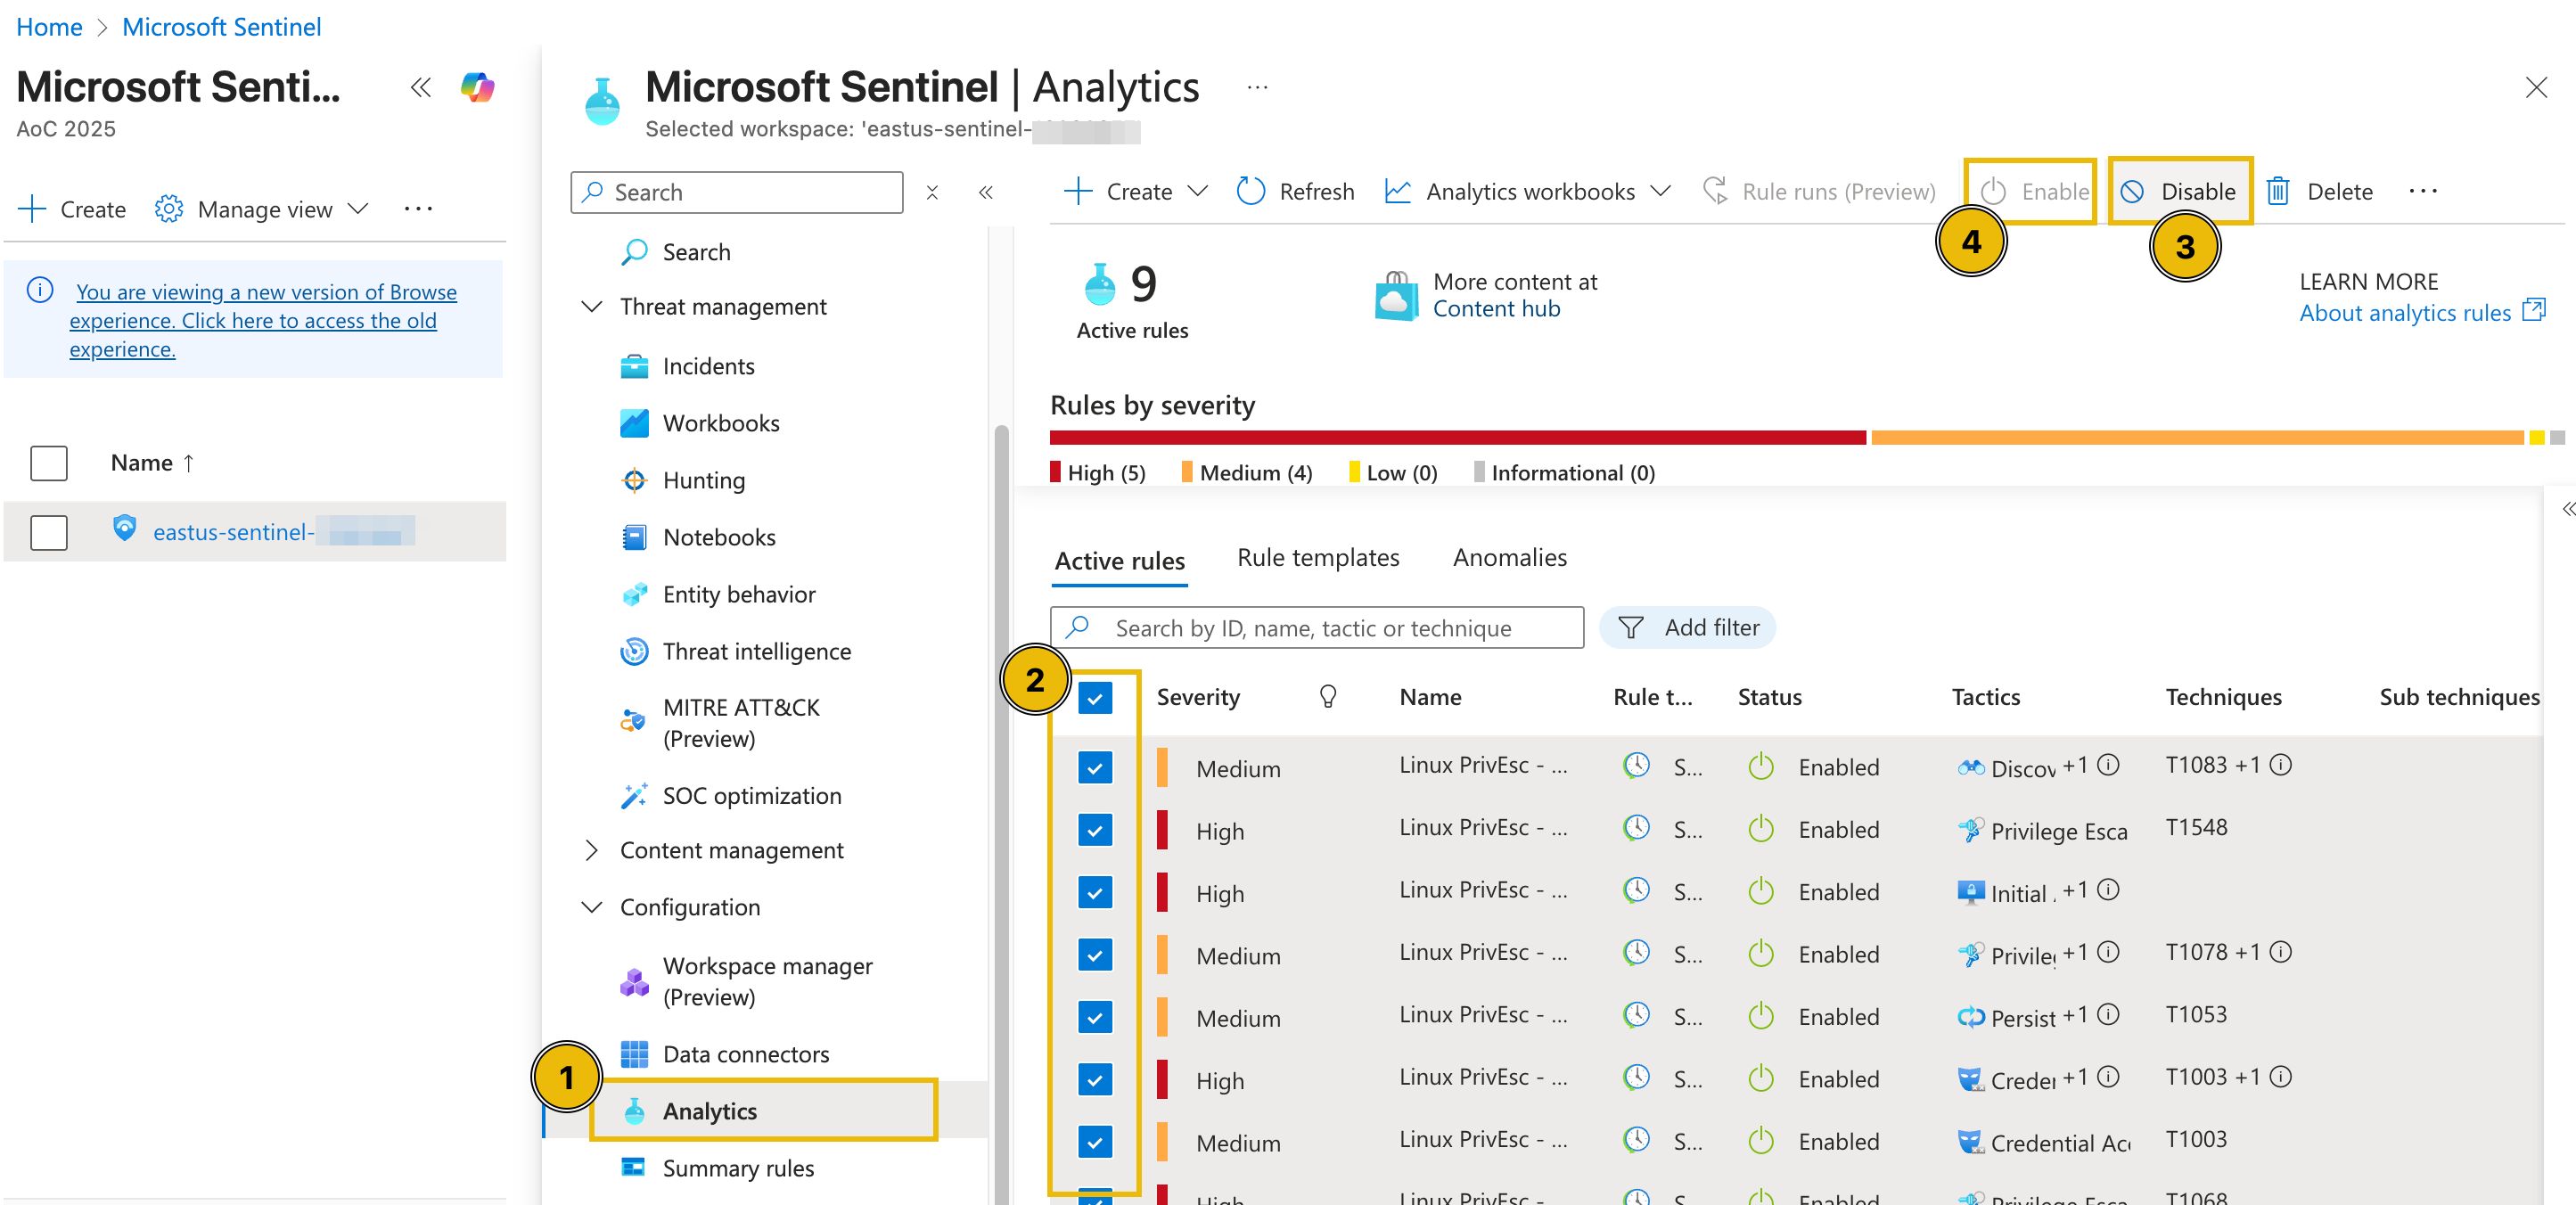
Task: Expand the Content management section
Action: [592, 850]
